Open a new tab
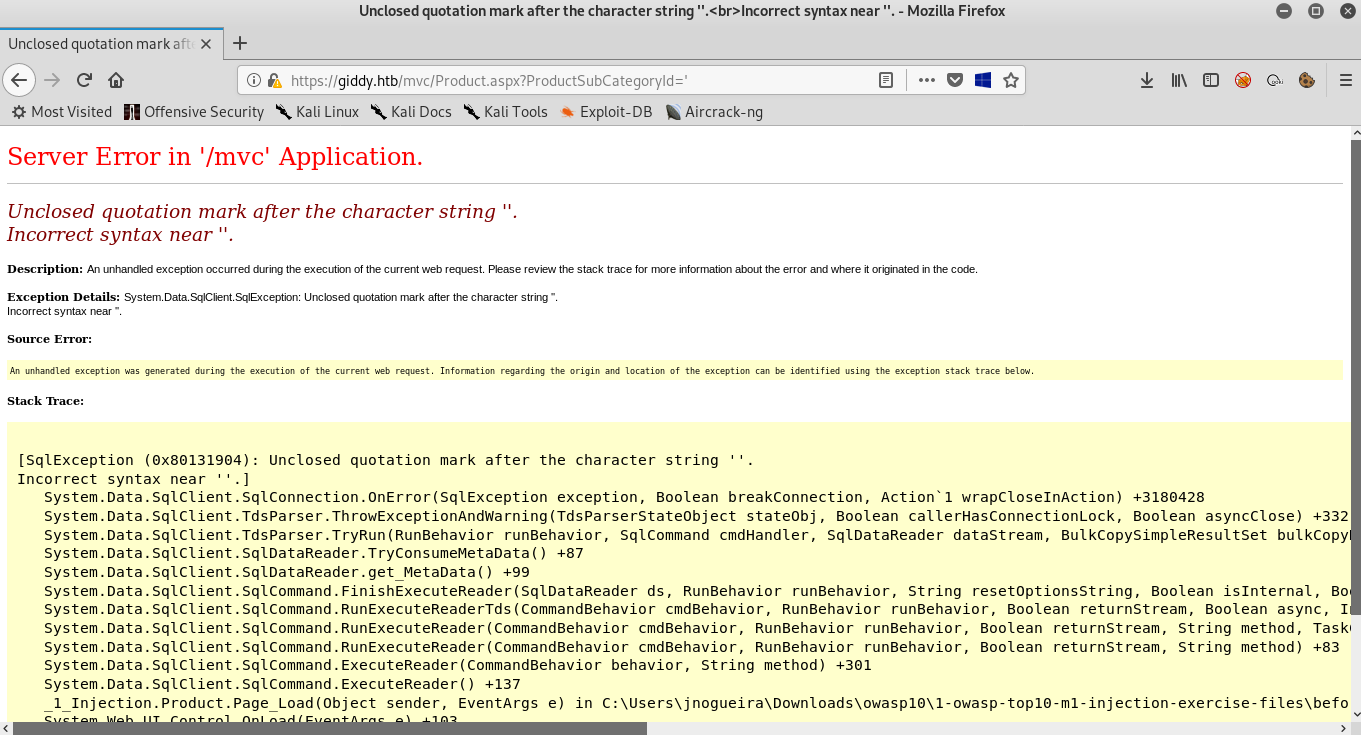Screen dimensions: 1361x735 [240, 43]
